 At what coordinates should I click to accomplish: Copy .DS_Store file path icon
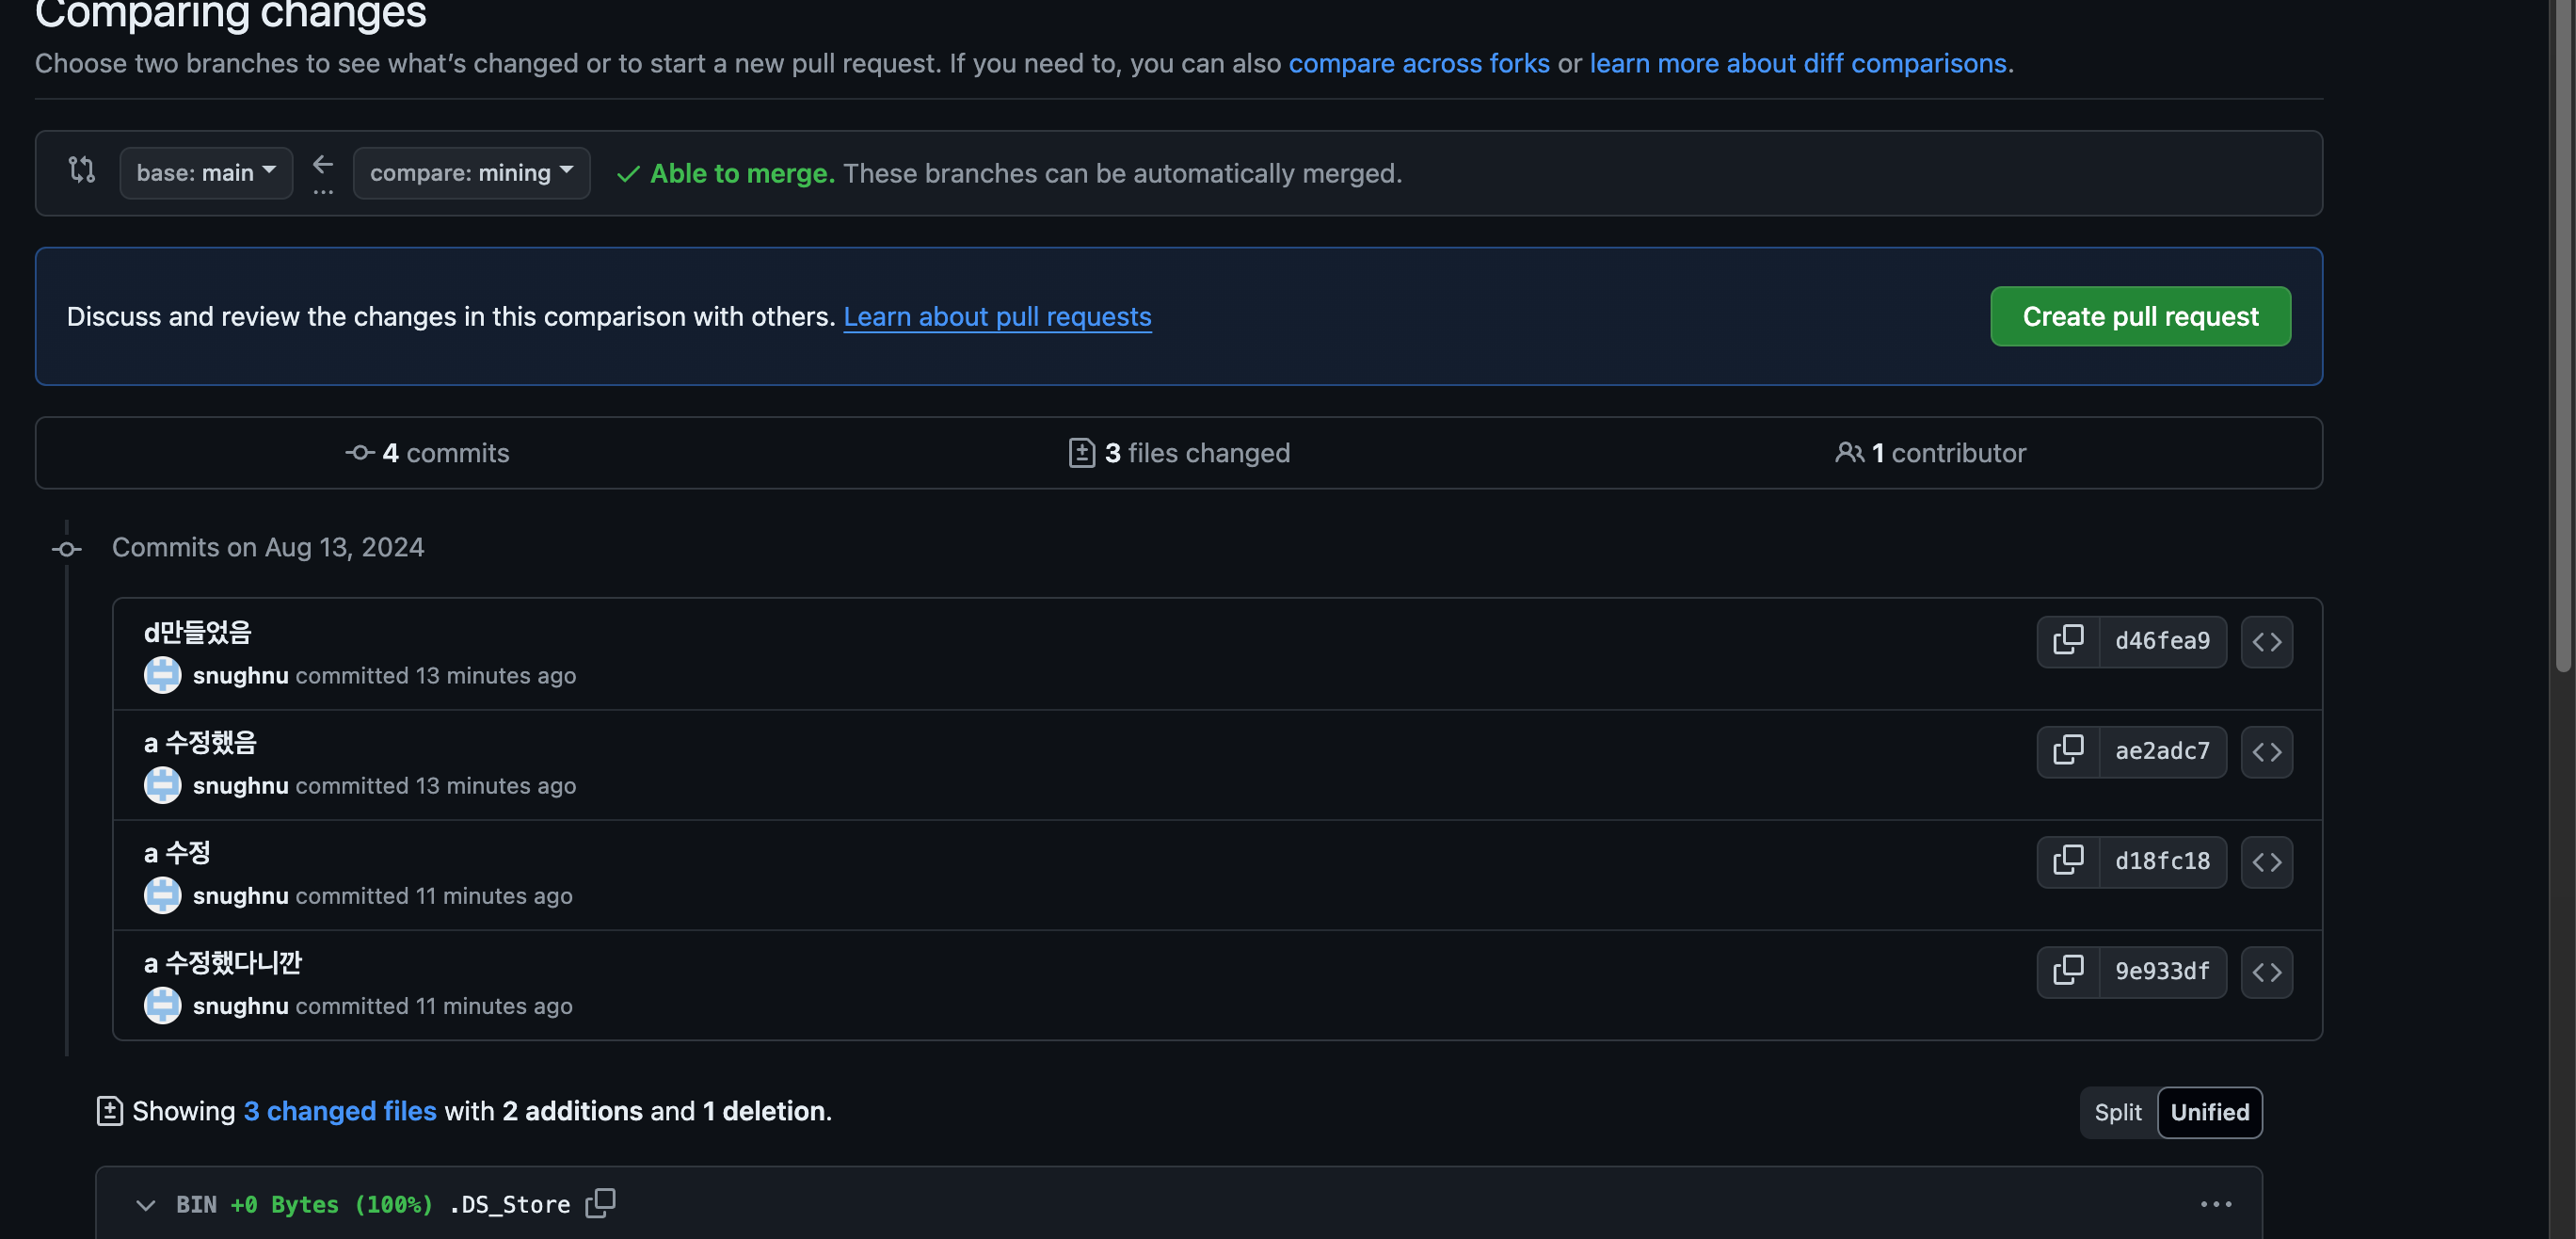tap(600, 1203)
